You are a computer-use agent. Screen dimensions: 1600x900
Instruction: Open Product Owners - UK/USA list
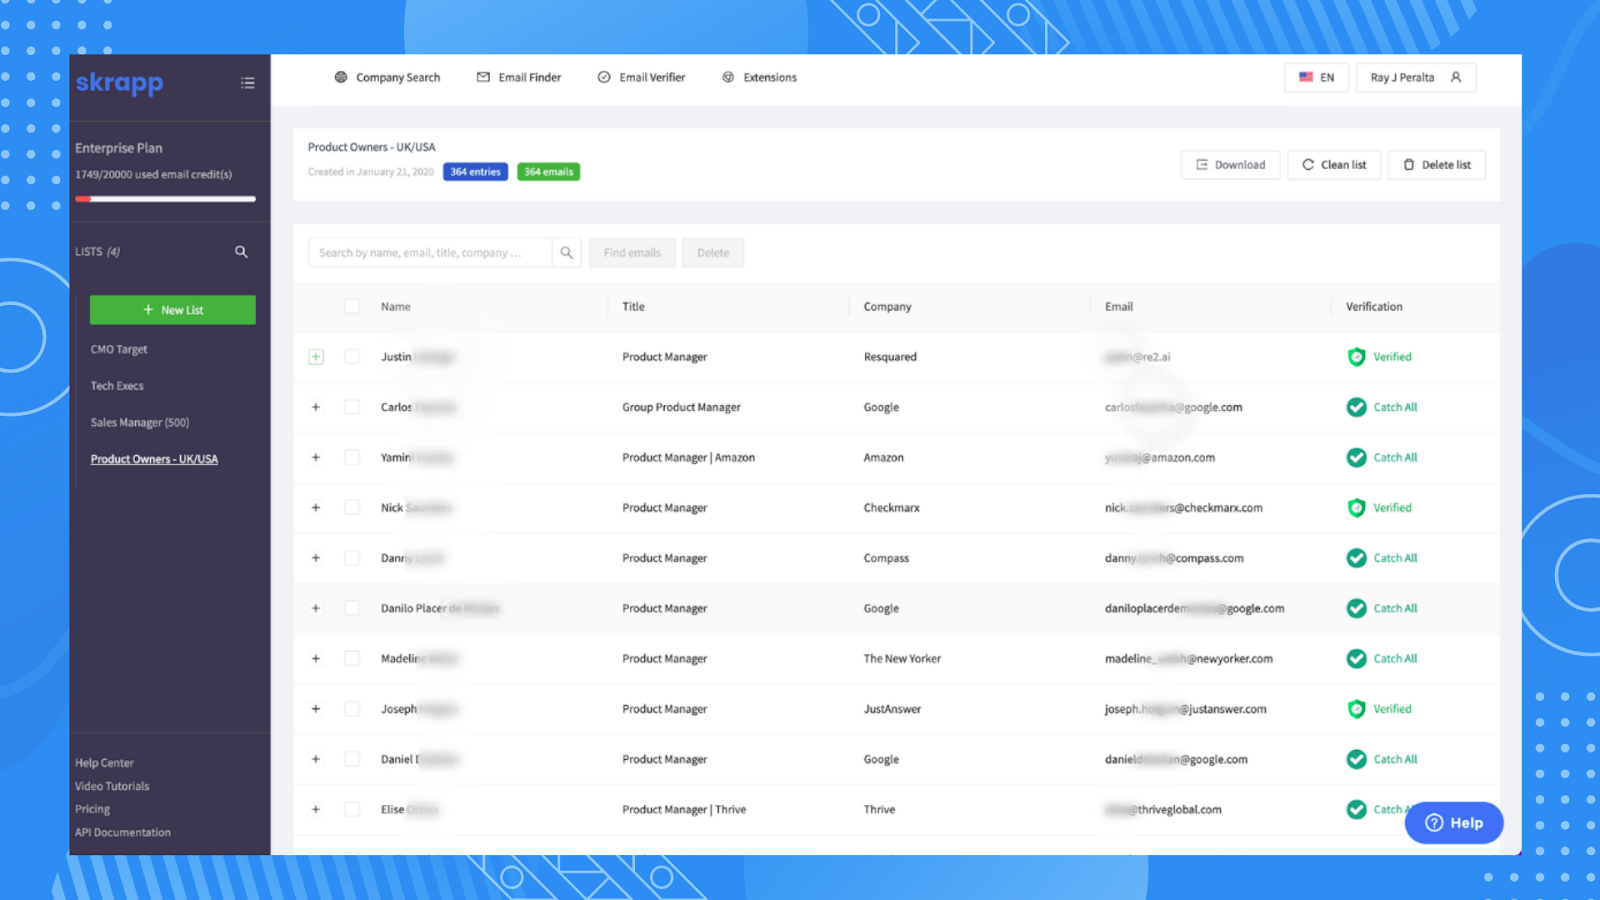coord(154,459)
